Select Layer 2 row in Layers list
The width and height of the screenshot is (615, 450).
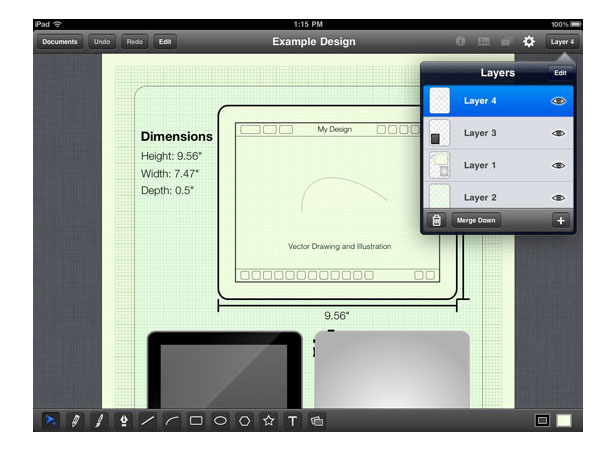[x=498, y=195]
